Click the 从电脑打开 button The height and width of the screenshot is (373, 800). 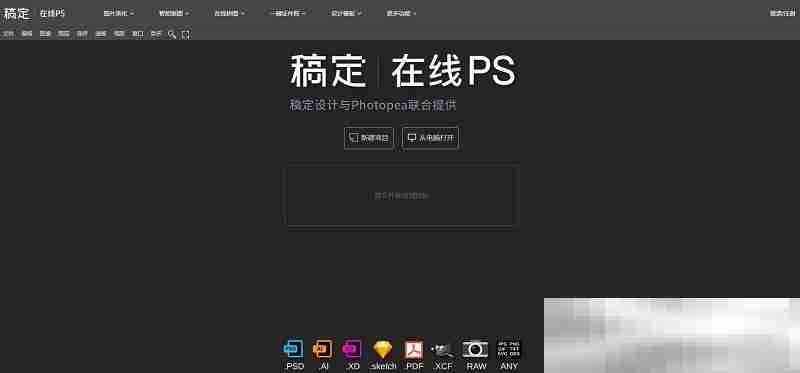(x=431, y=138)
